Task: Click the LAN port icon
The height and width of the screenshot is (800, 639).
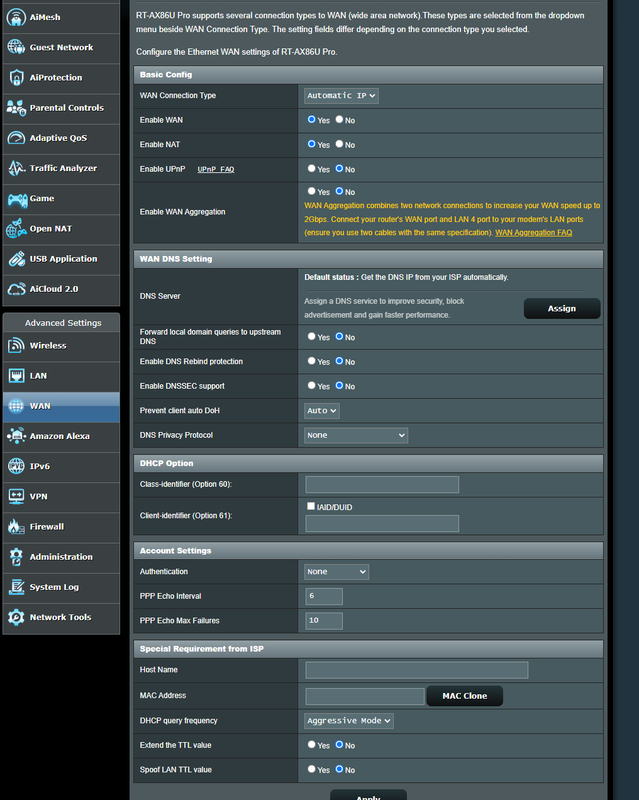Action: click(x=16, y=376)
